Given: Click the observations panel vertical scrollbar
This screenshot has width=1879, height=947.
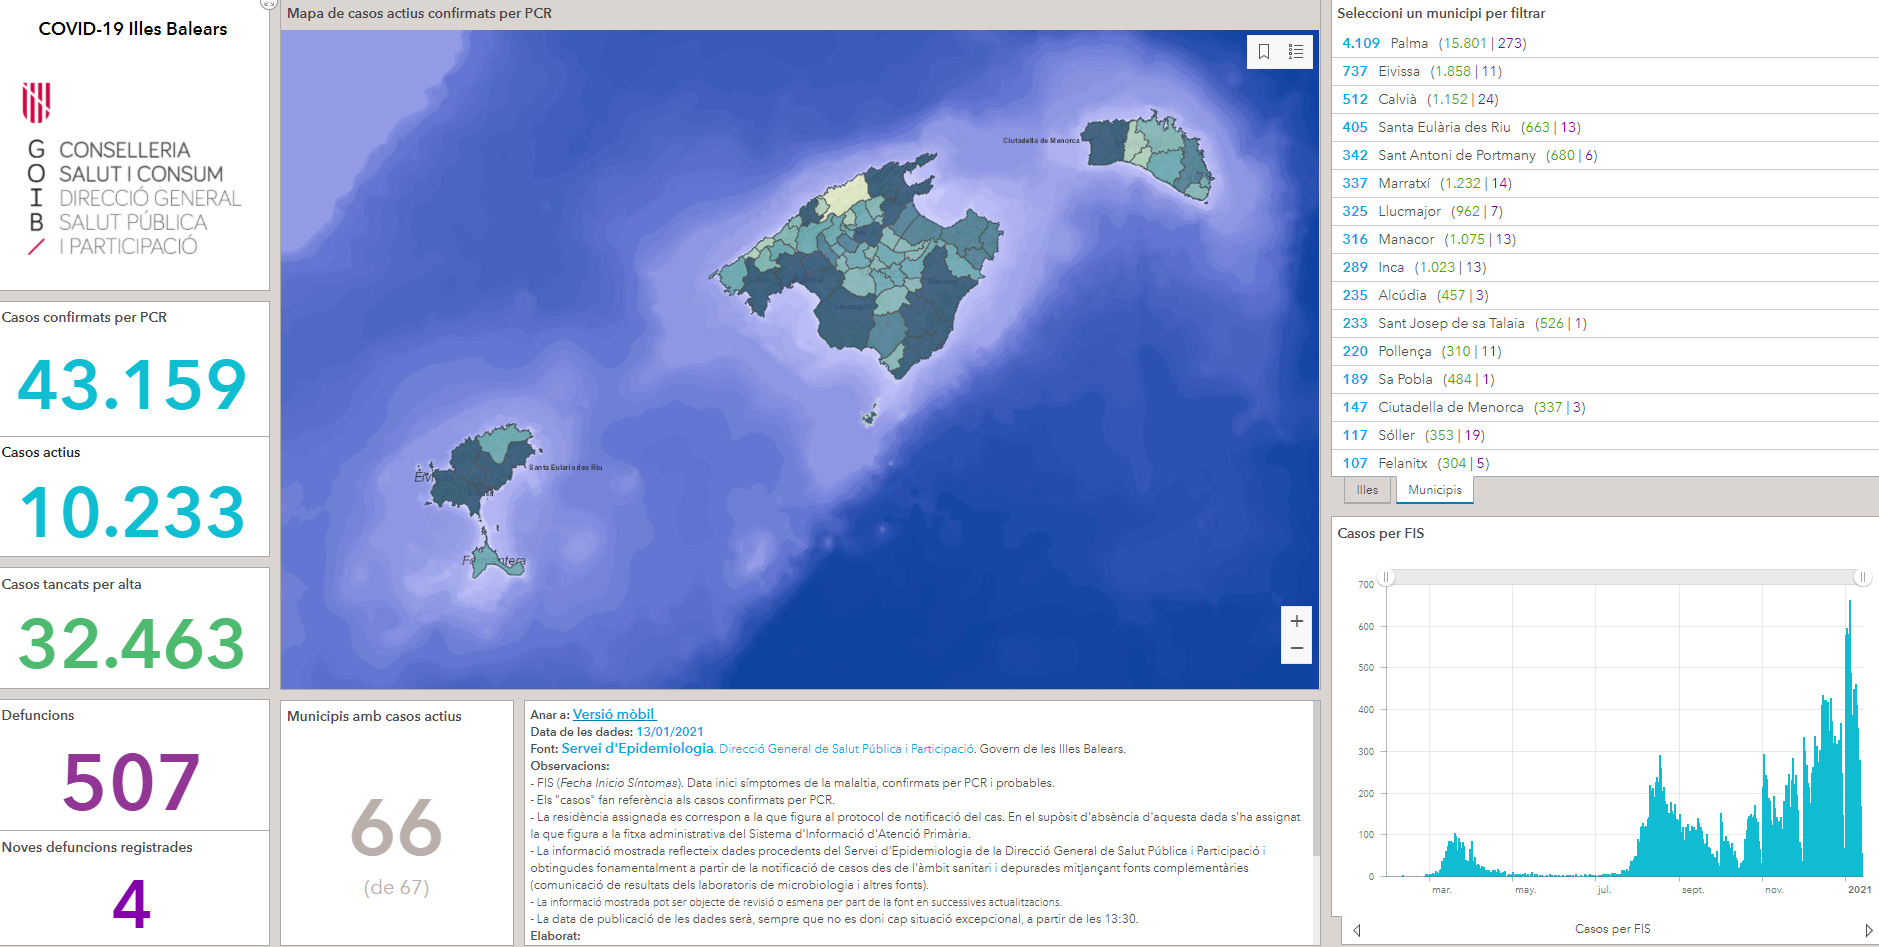Looking at the screenshot, I should (1315, 780).
